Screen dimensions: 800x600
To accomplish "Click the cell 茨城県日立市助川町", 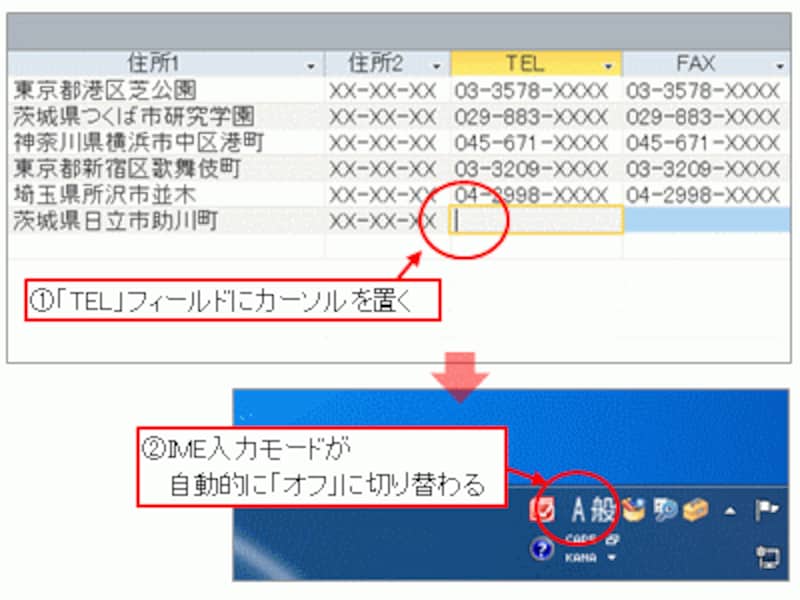I will (x=166, y=220).
